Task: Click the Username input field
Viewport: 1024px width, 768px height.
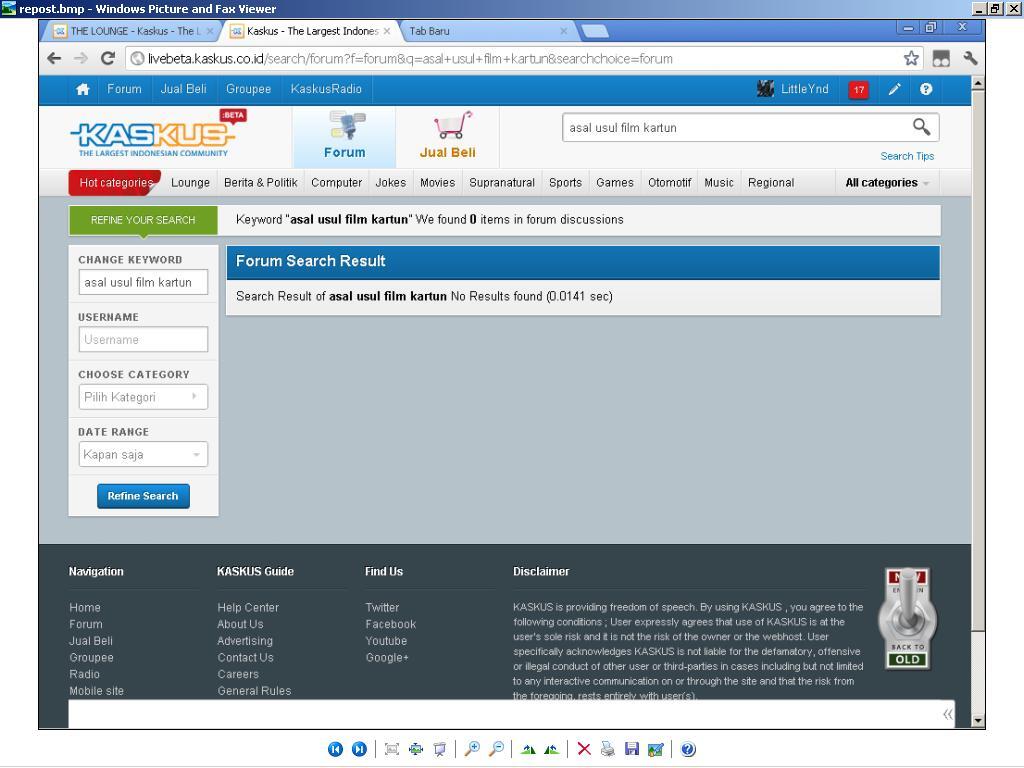Action: pos(143,340)
